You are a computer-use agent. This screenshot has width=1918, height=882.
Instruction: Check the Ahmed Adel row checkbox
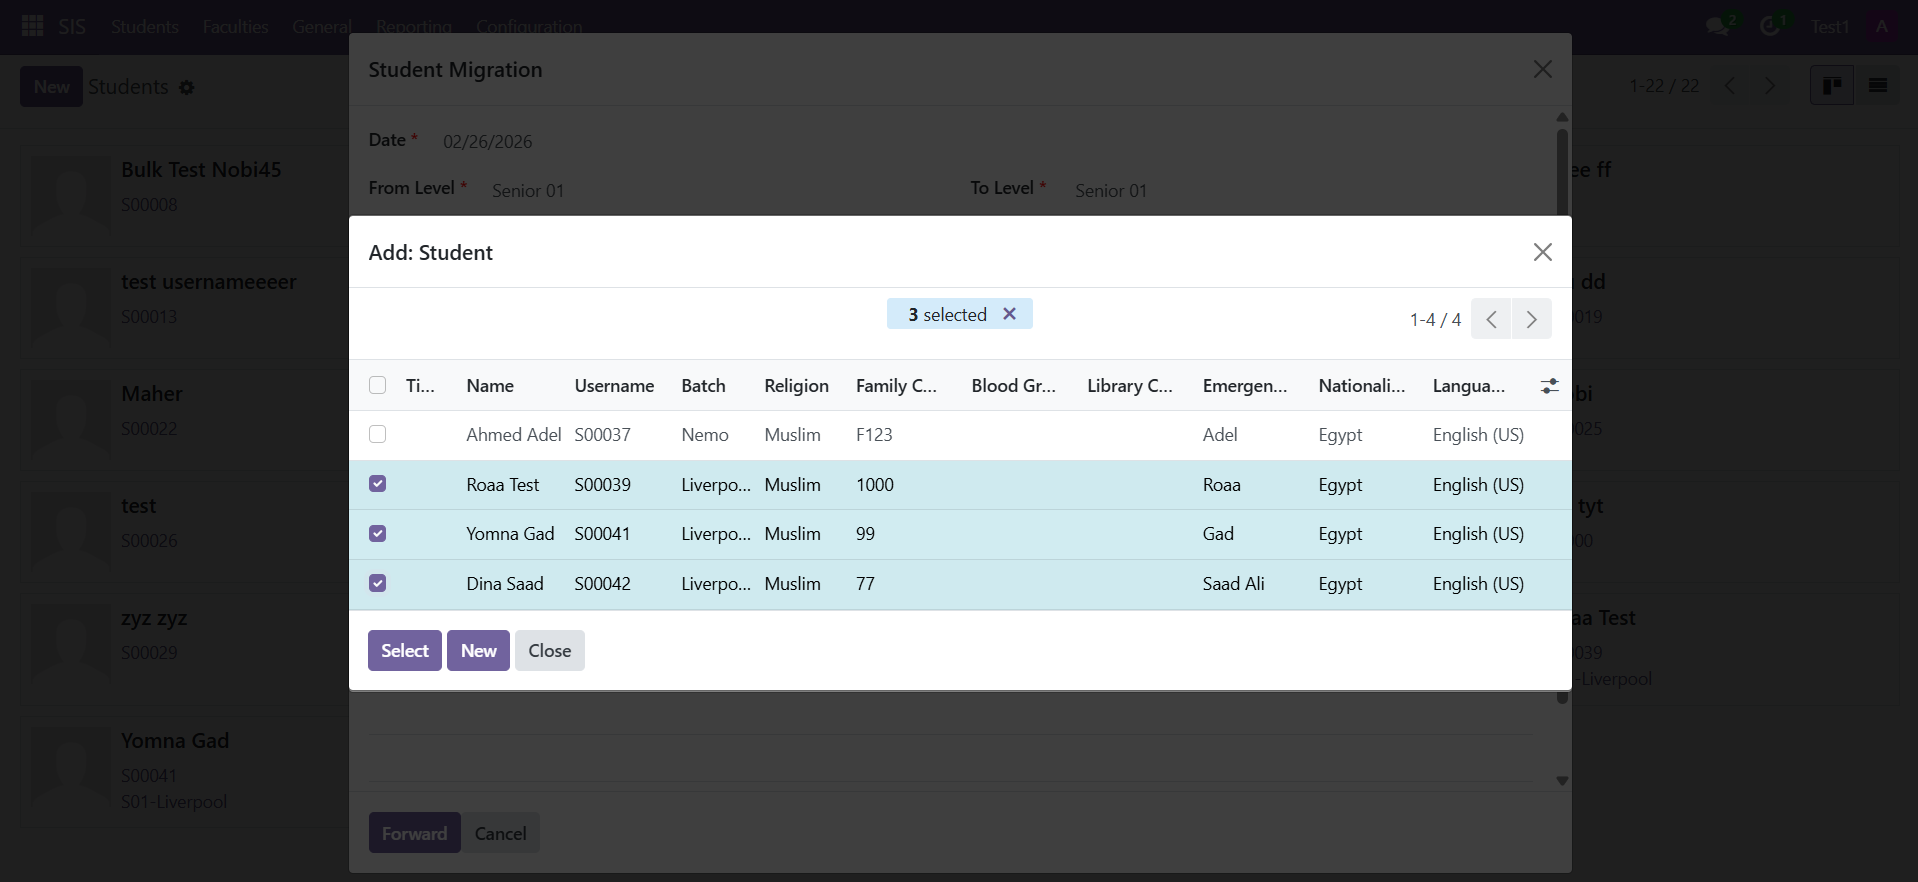377,434
